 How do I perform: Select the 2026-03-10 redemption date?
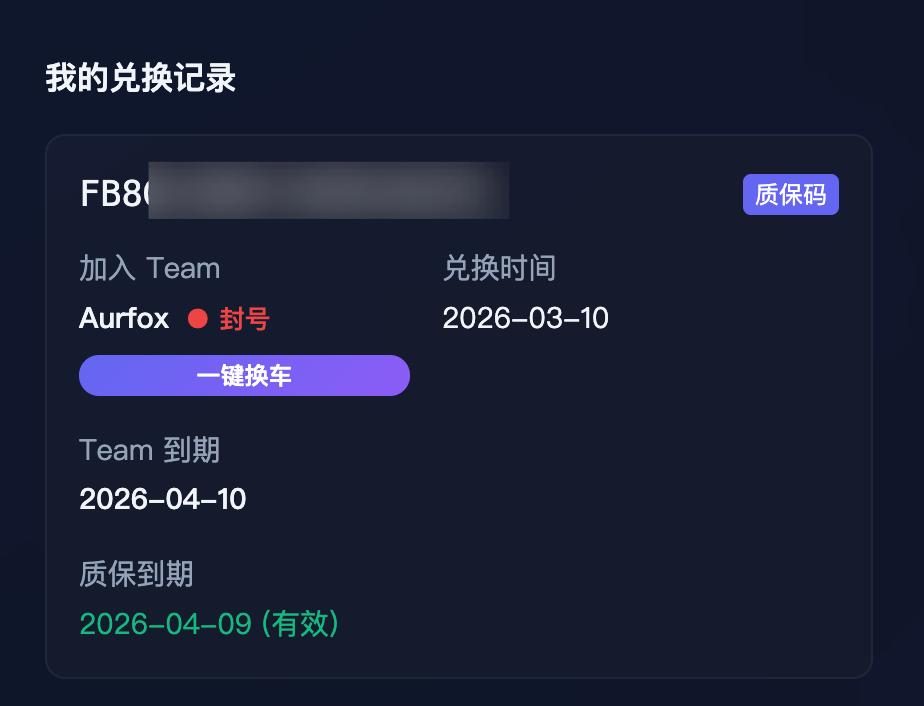(x=525, y=318)
